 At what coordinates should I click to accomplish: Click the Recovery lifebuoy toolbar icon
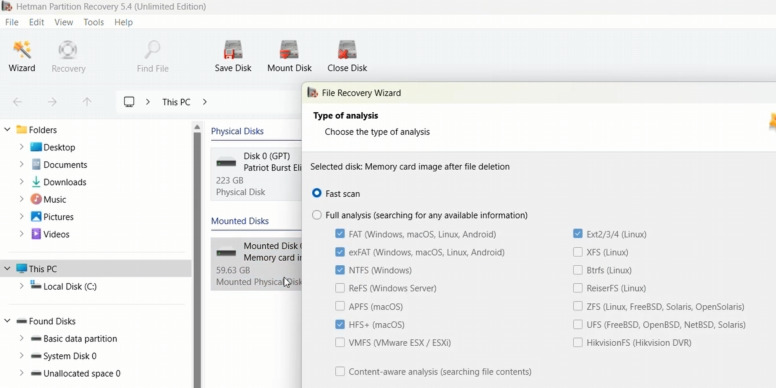click(x=68, y=49)
